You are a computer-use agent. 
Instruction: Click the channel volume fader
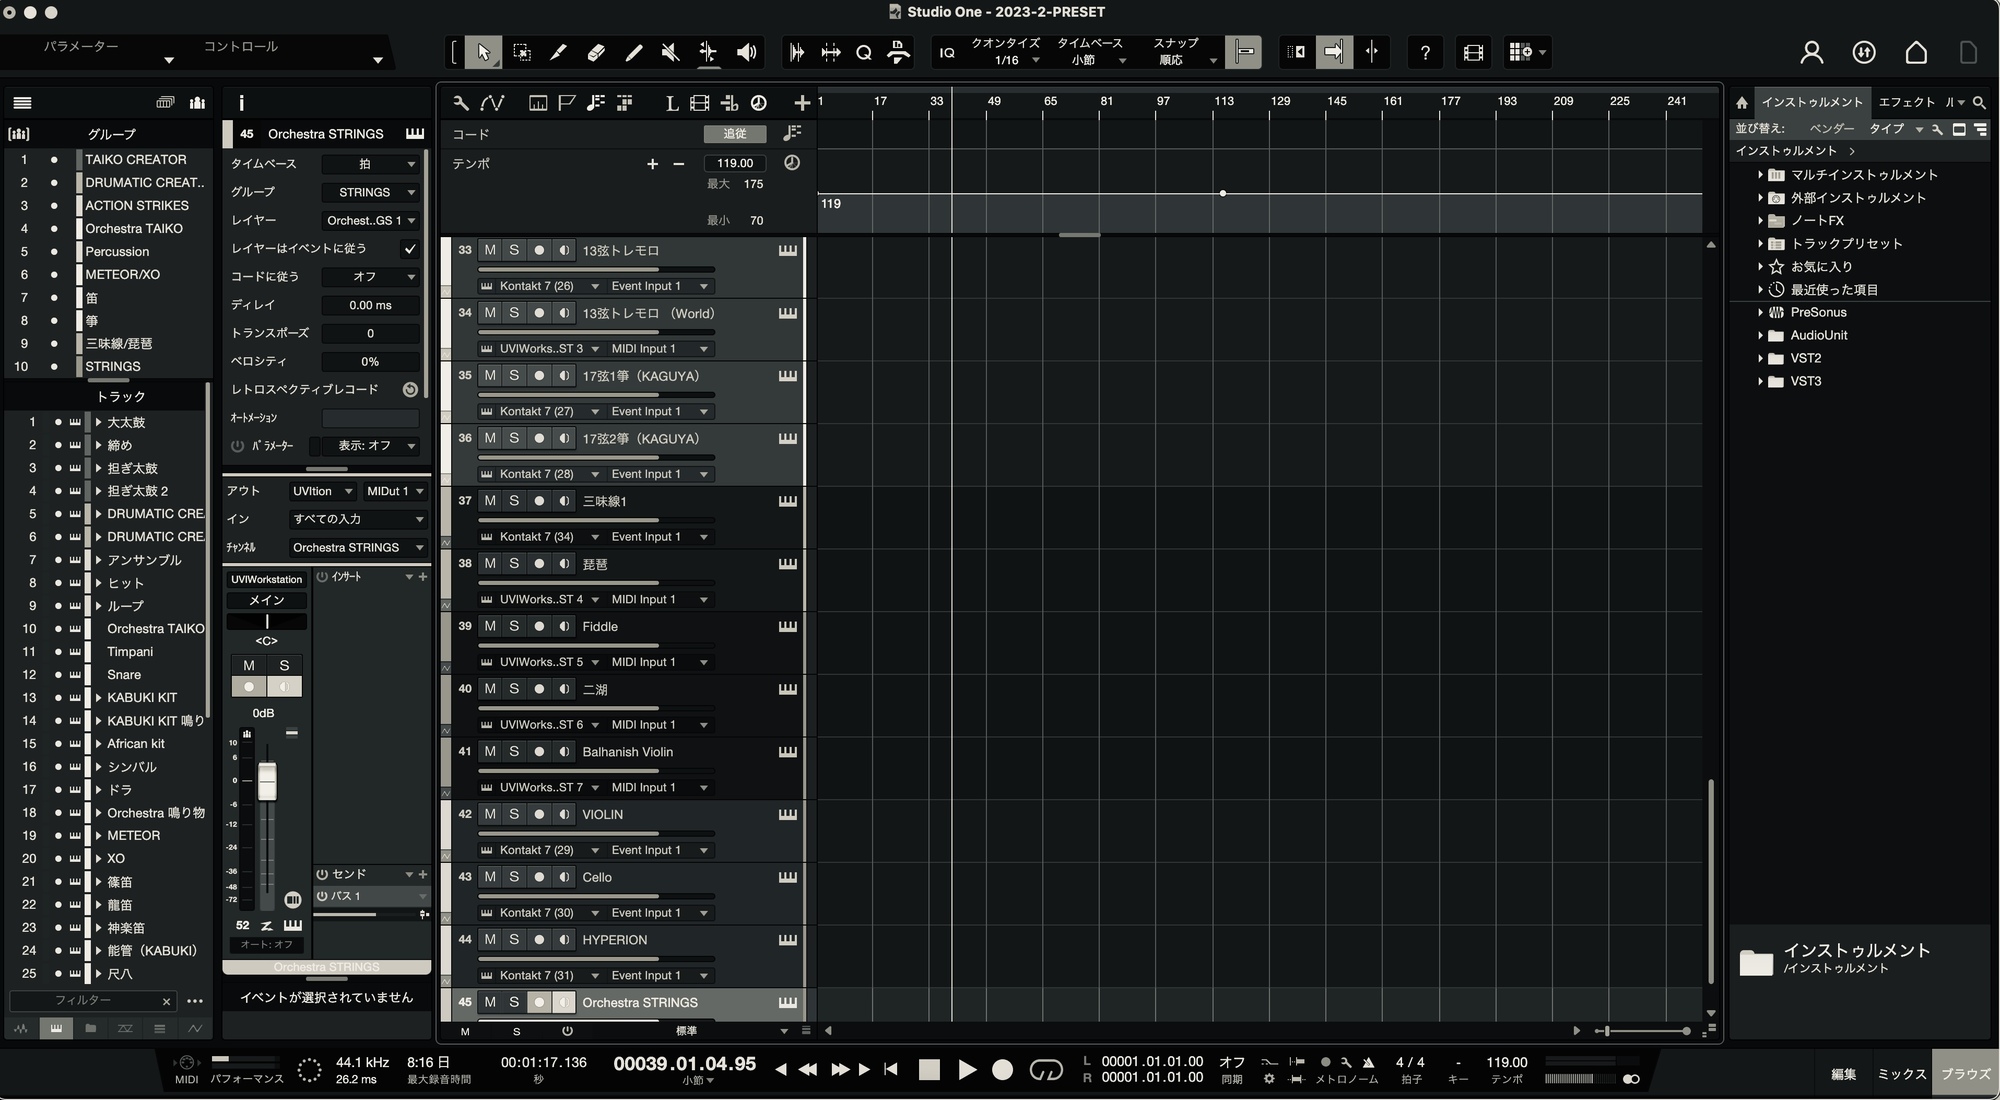coord(267,782)
